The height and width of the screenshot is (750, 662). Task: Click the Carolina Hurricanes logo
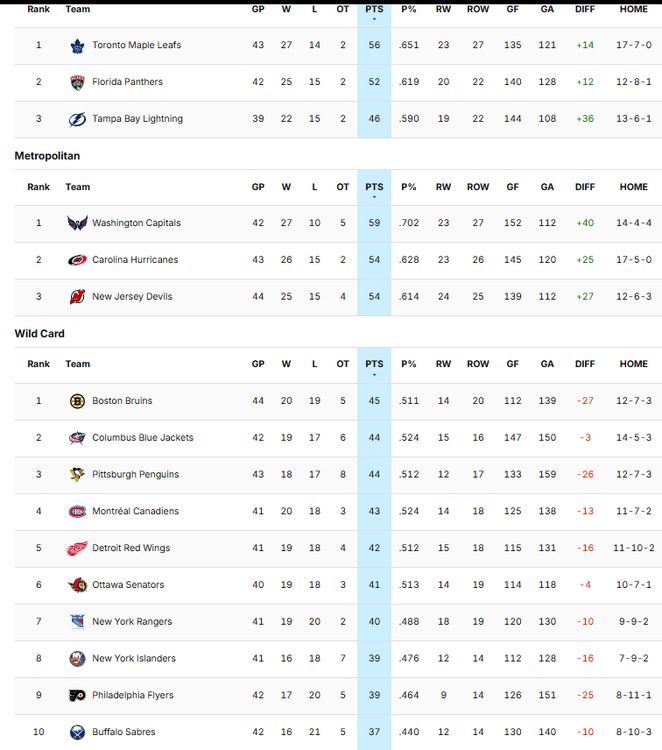pyautogui.click(x=77, y=260)
